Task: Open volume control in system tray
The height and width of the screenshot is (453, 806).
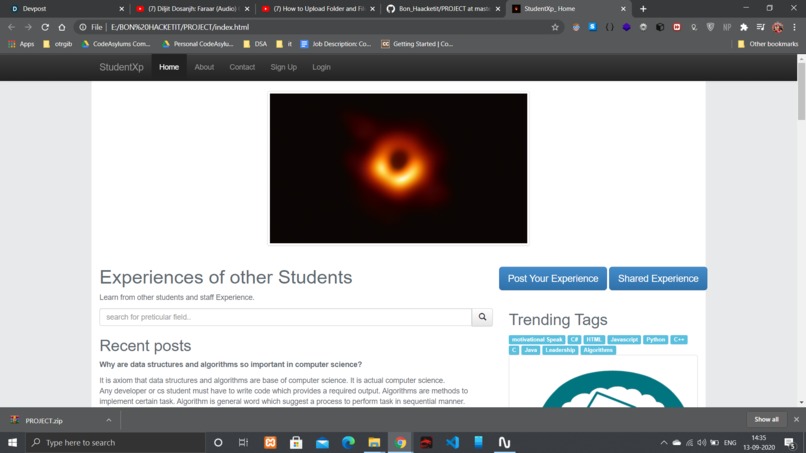Action: point(702,442)
